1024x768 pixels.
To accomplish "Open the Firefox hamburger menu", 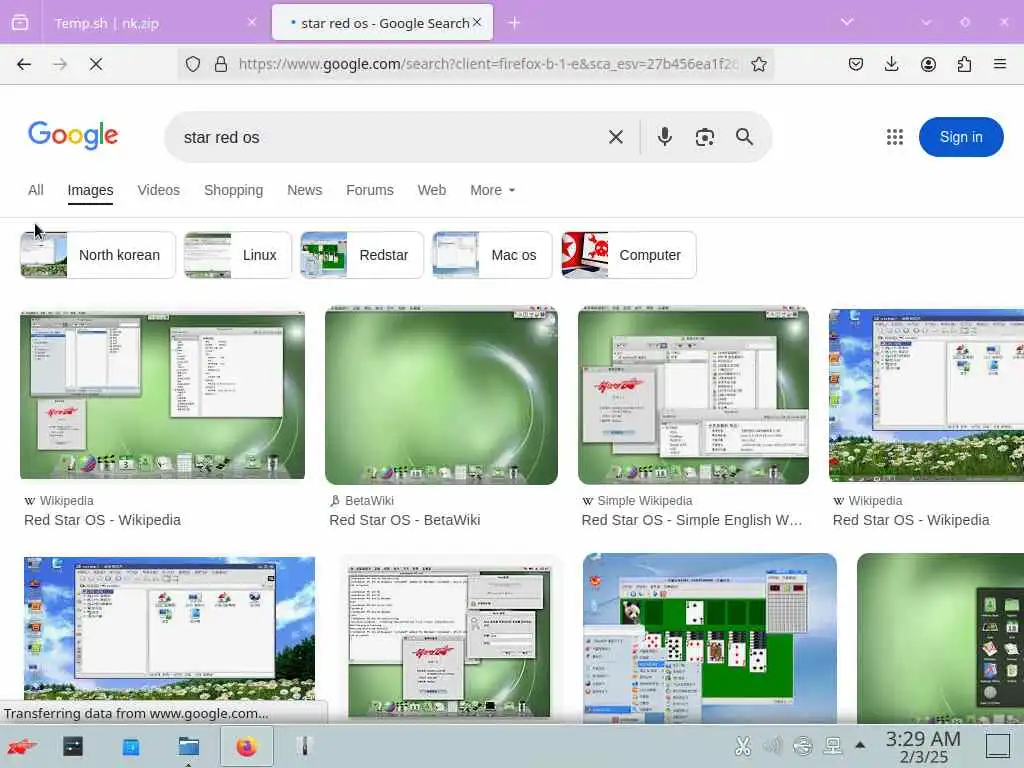I will coord(1000,64).
